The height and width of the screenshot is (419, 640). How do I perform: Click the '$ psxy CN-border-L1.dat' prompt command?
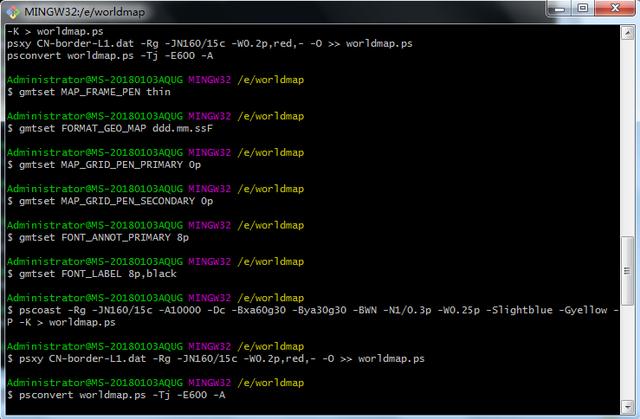coord(216,359)
